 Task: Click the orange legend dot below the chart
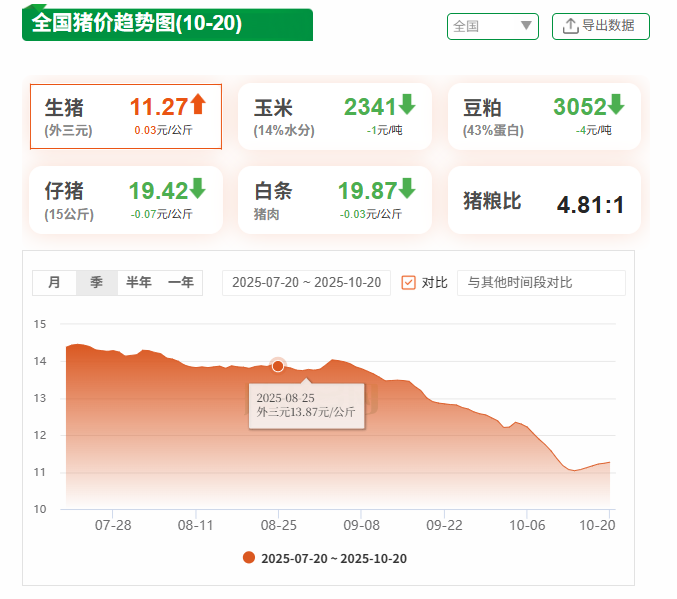click(249, 558)
